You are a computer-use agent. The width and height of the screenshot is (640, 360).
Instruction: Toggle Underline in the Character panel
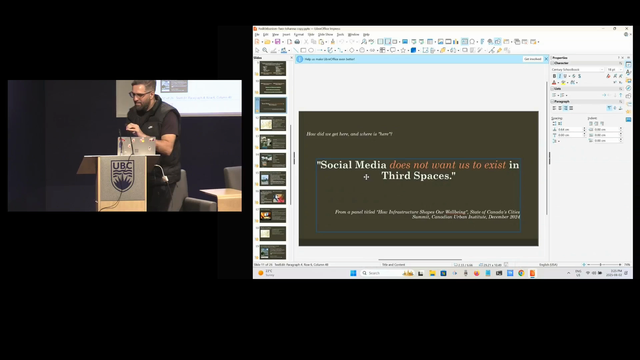[x=565, y=76]
